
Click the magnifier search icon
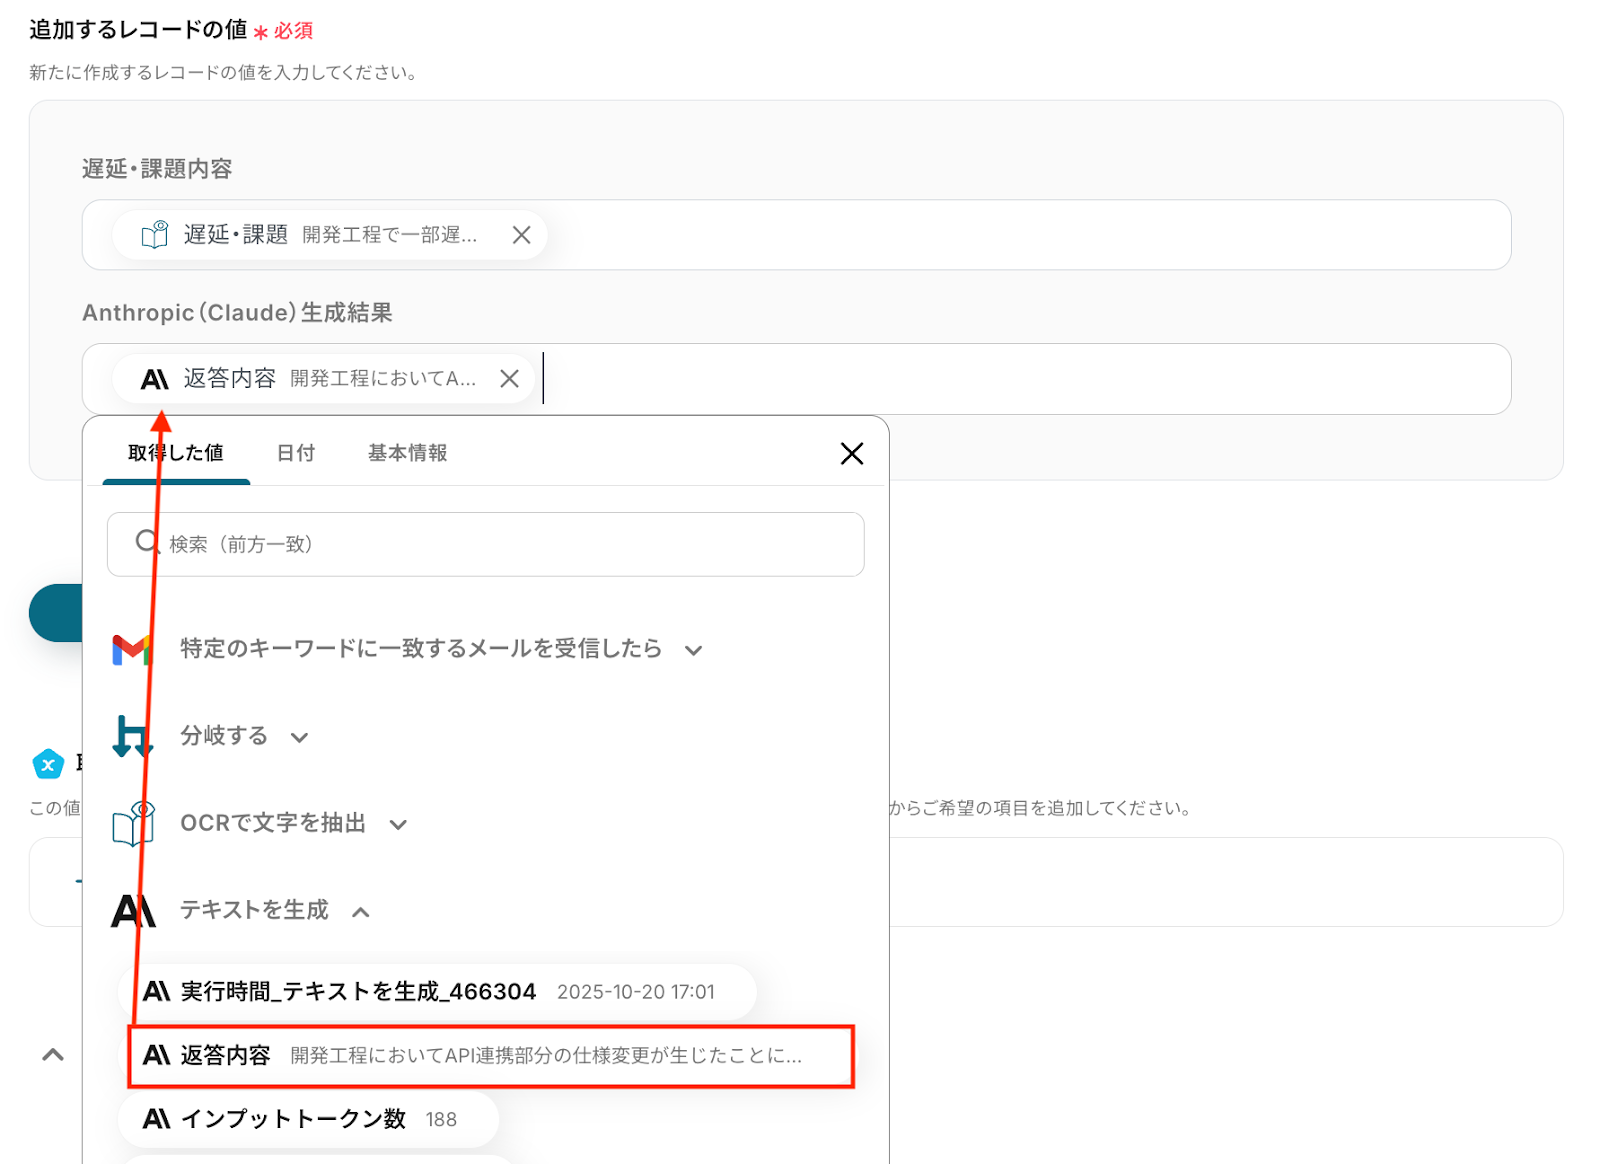point(147,543)
